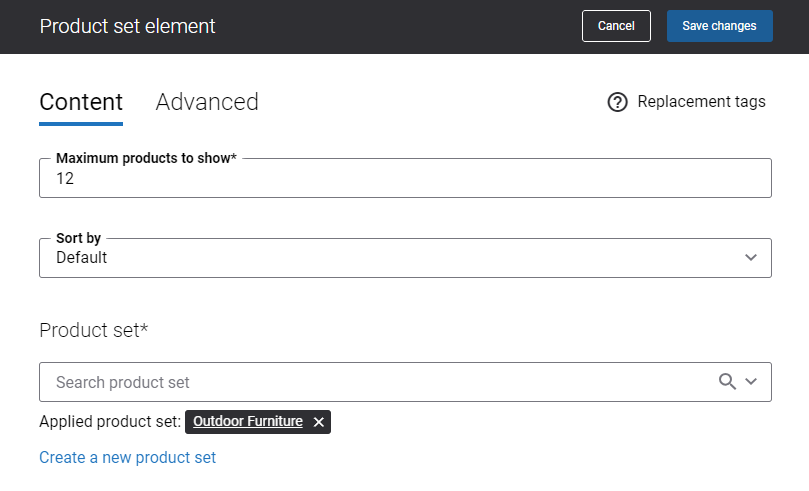The height and width of the screenshot is (491, 809).
Task: Switch to the Advanced tab
Action: coord(207,102)
